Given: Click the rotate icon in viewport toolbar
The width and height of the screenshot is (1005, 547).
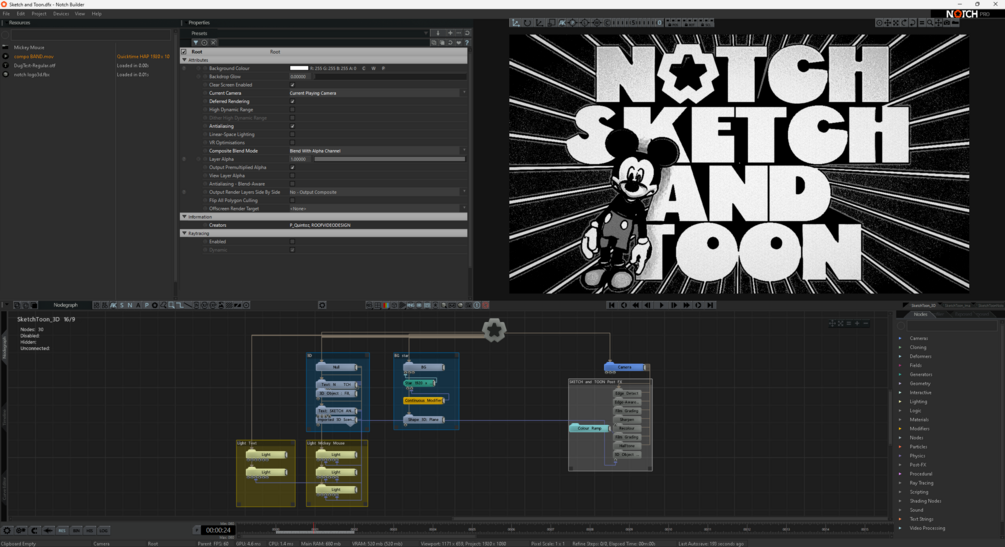Looking at the screenshot, I should coord(527,22).
